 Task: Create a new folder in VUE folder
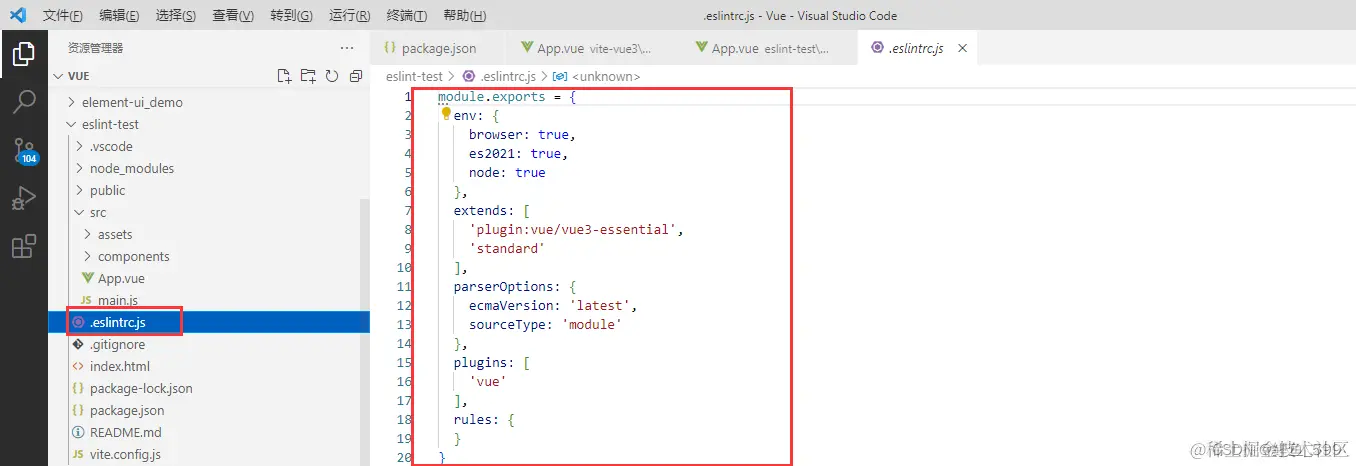coord(308,76)
